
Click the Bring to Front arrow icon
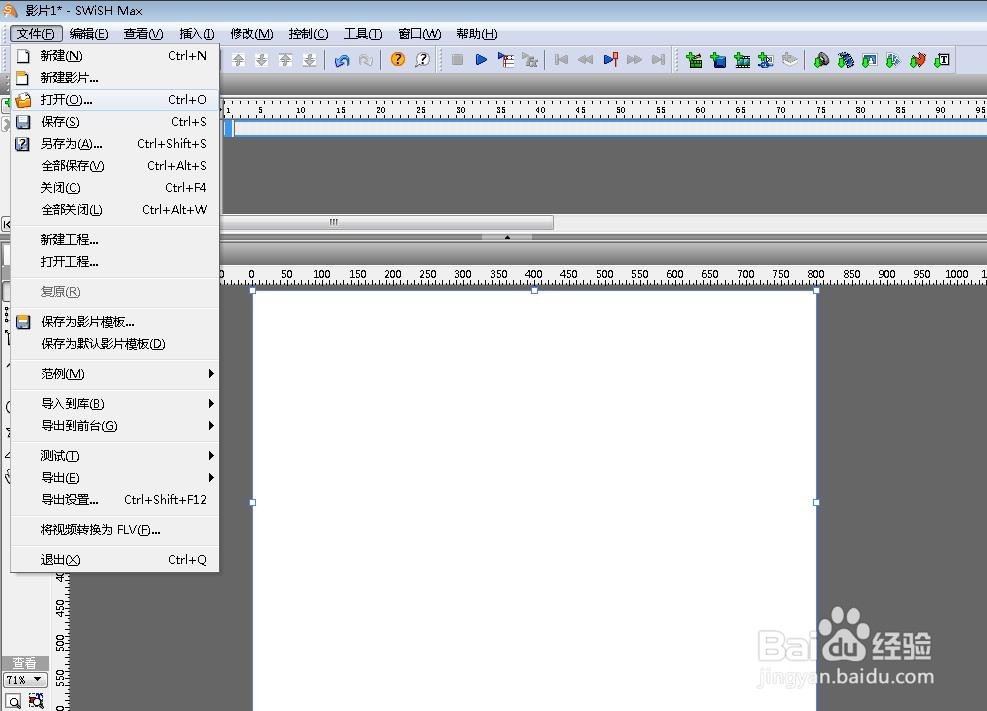coord(285,60)
